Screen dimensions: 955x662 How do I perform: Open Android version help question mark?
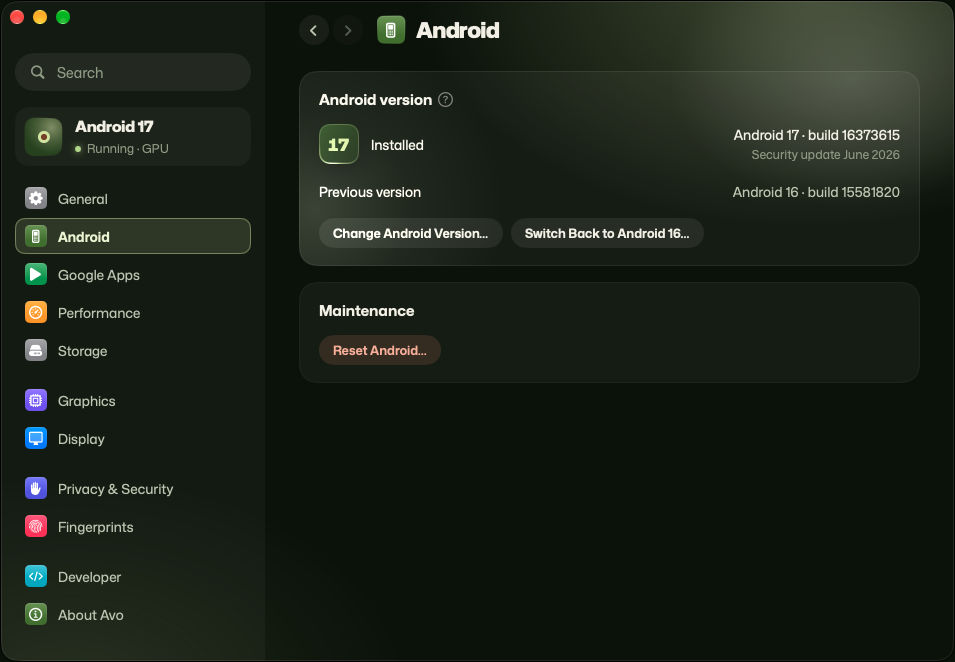[445, 99]
